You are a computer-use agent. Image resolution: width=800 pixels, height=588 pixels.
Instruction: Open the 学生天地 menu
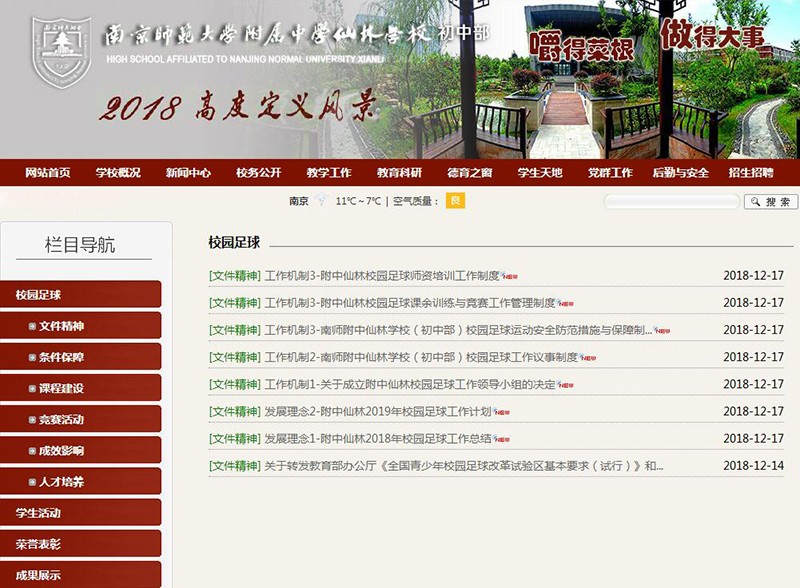point(540,173)
